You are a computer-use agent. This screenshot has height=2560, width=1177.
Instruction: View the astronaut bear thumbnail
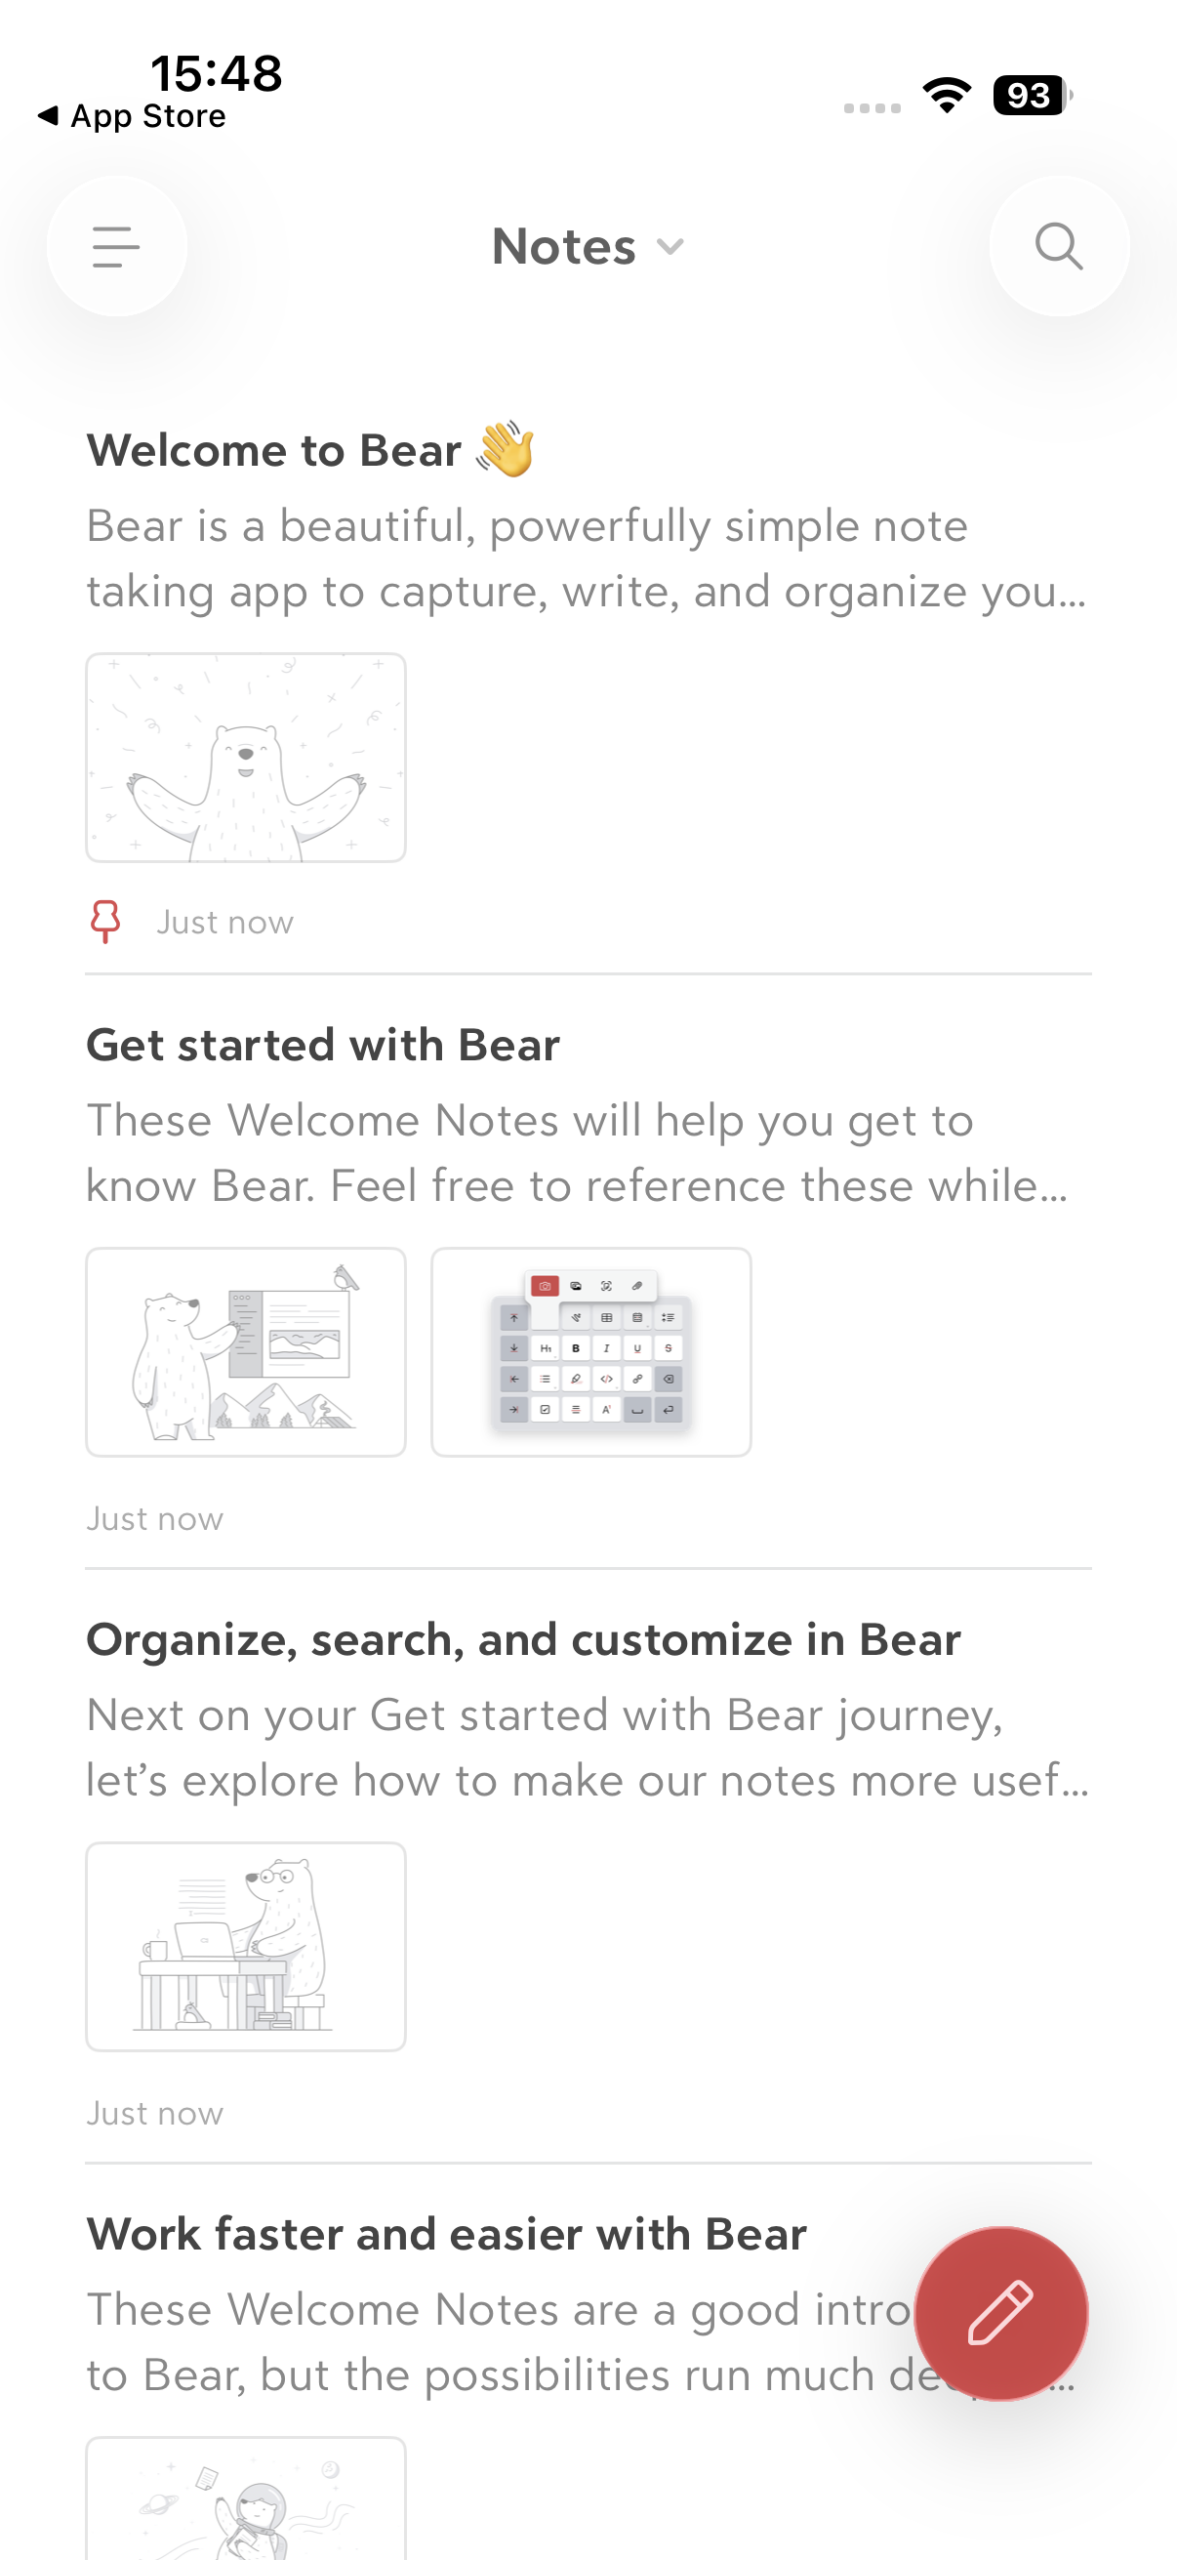(x=246, y=2500)
